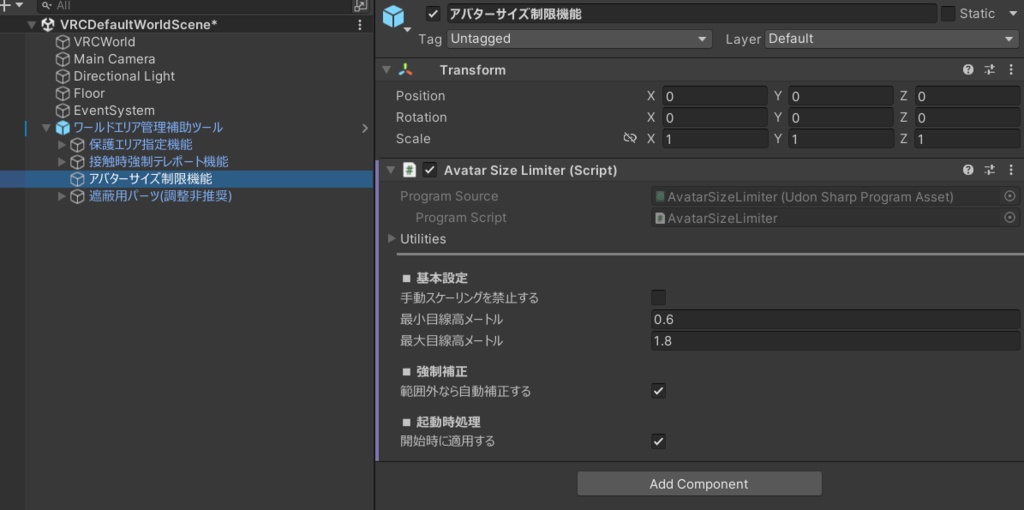Click the Transform axes icon
The width and height of the screenshot is (1024, 510).
coord(406,70)
